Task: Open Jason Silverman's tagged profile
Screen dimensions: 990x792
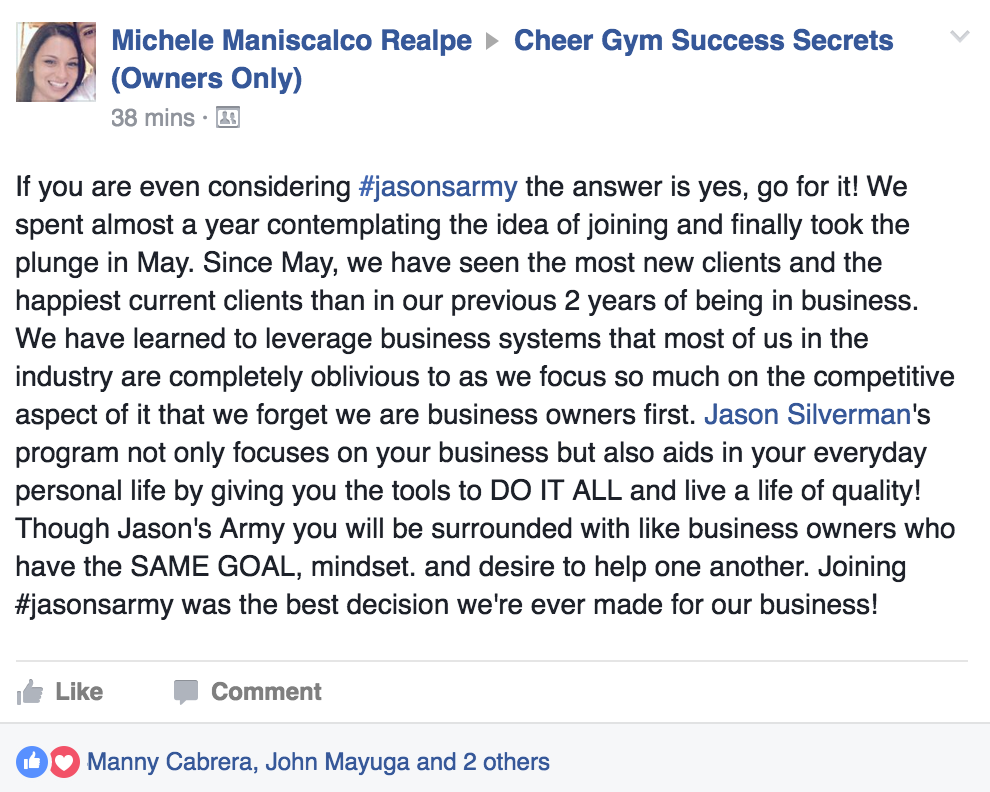Action: tap(808, 415)
